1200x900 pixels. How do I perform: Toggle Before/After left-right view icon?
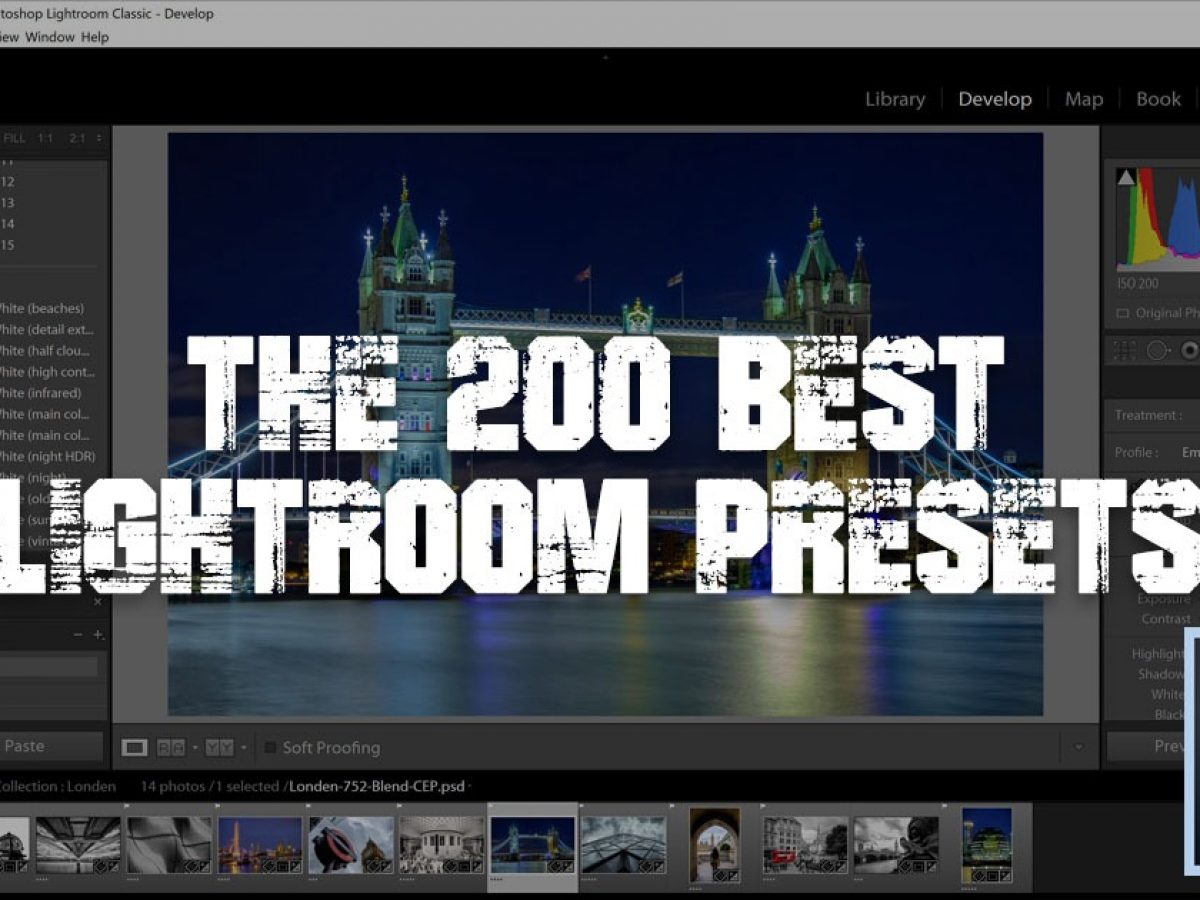(171, 747)
